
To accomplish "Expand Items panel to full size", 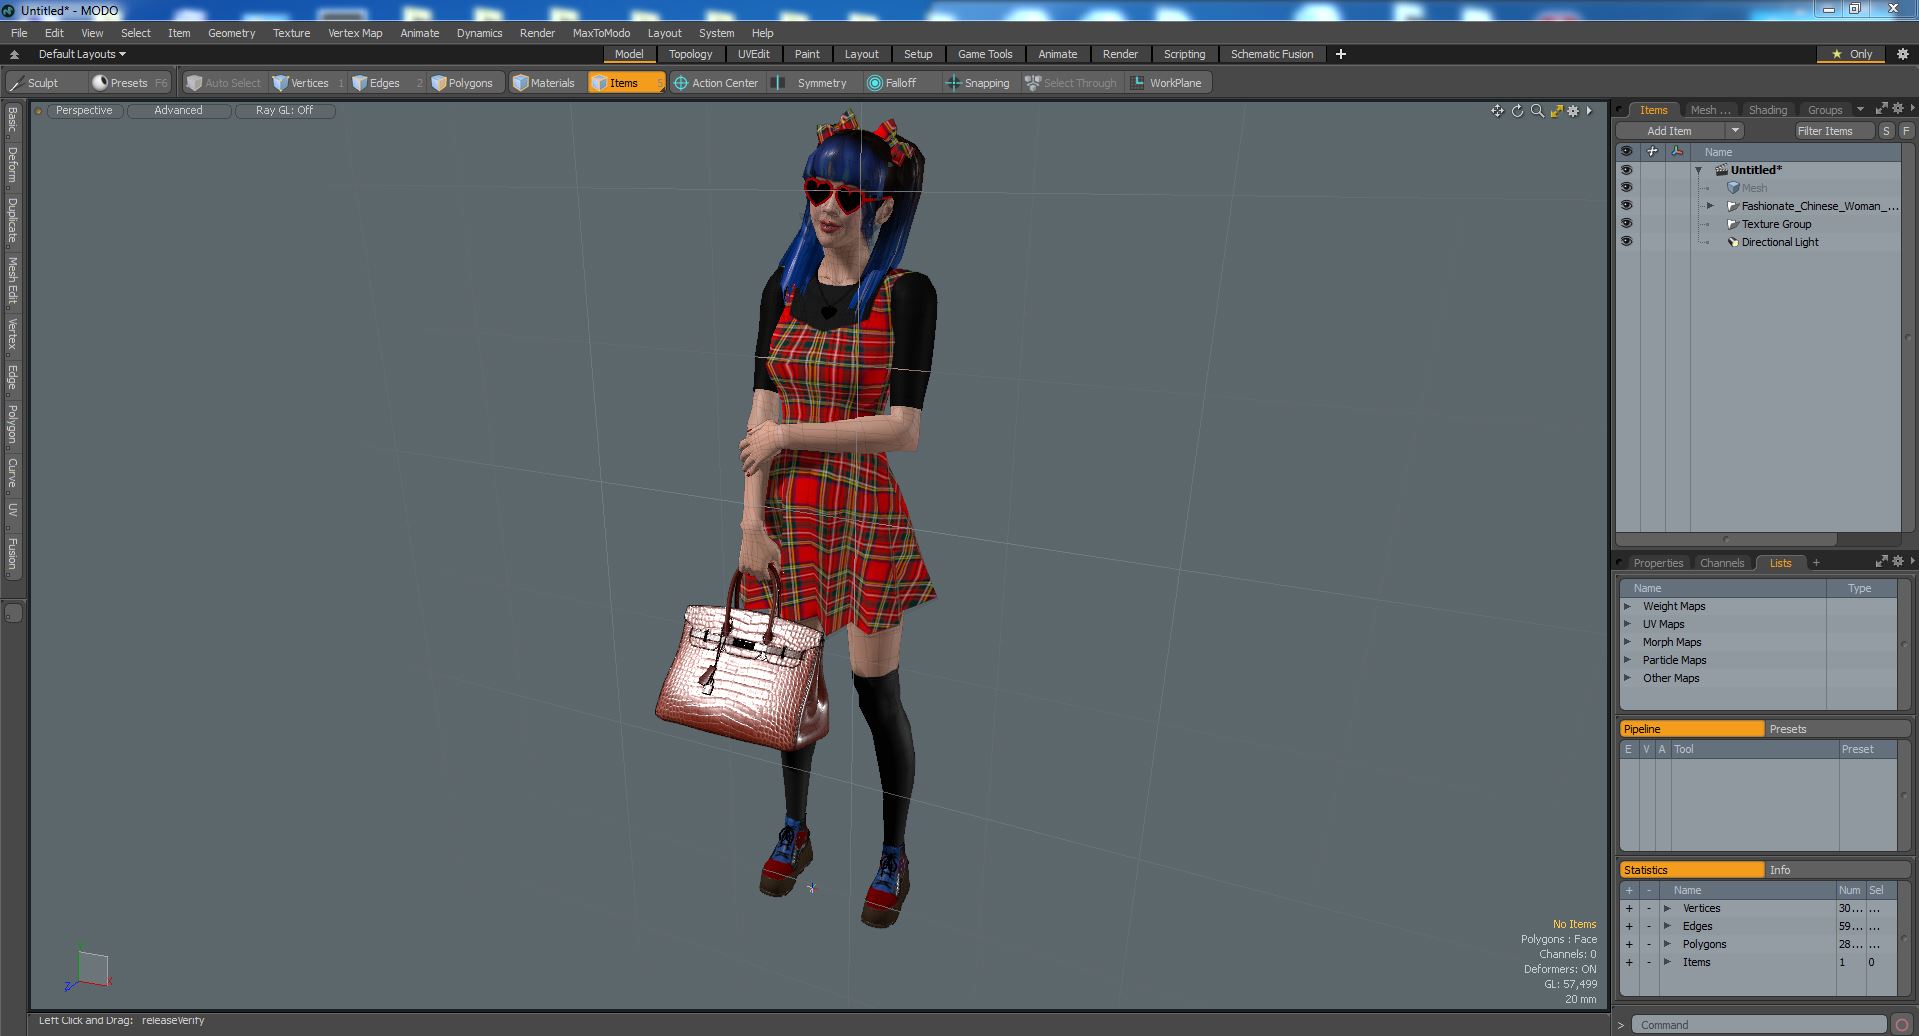I will [x=1881, y=109].
